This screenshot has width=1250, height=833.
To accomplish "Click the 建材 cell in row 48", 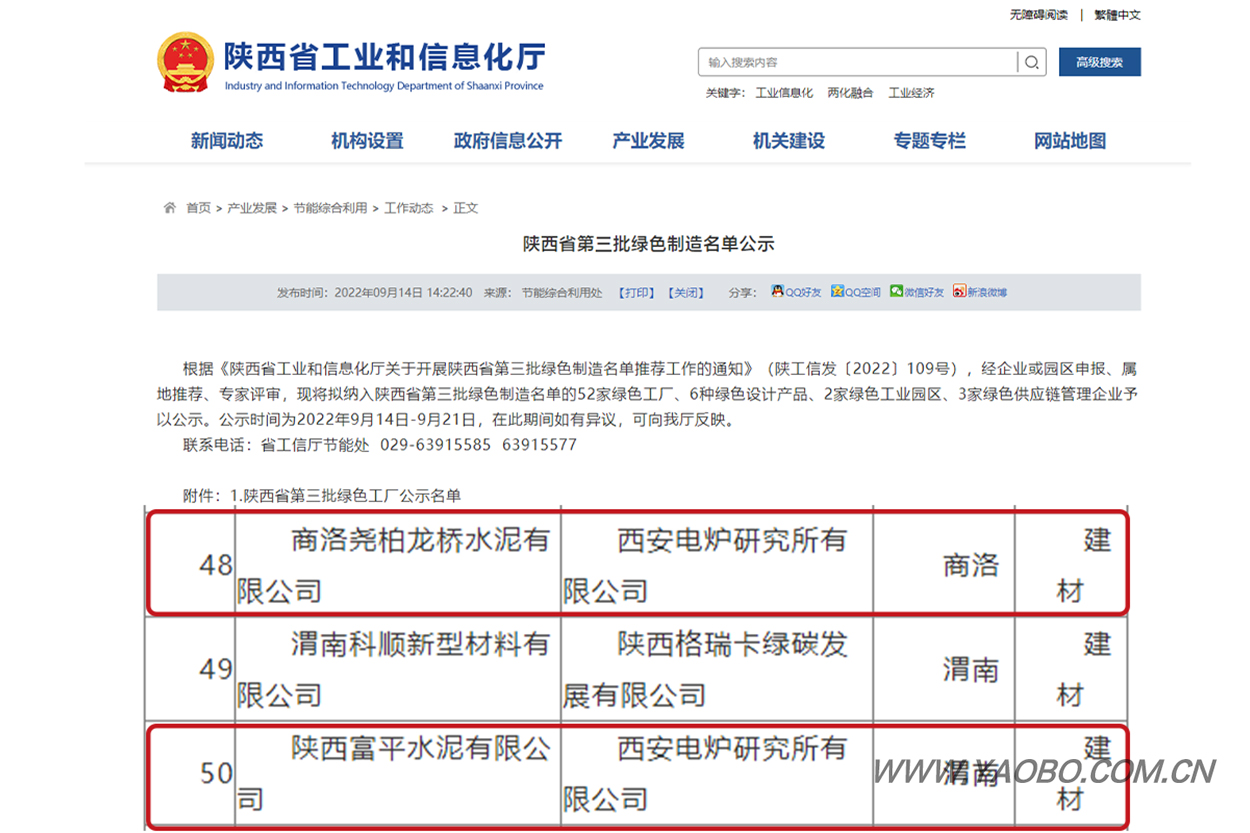I will [1071, 565].
